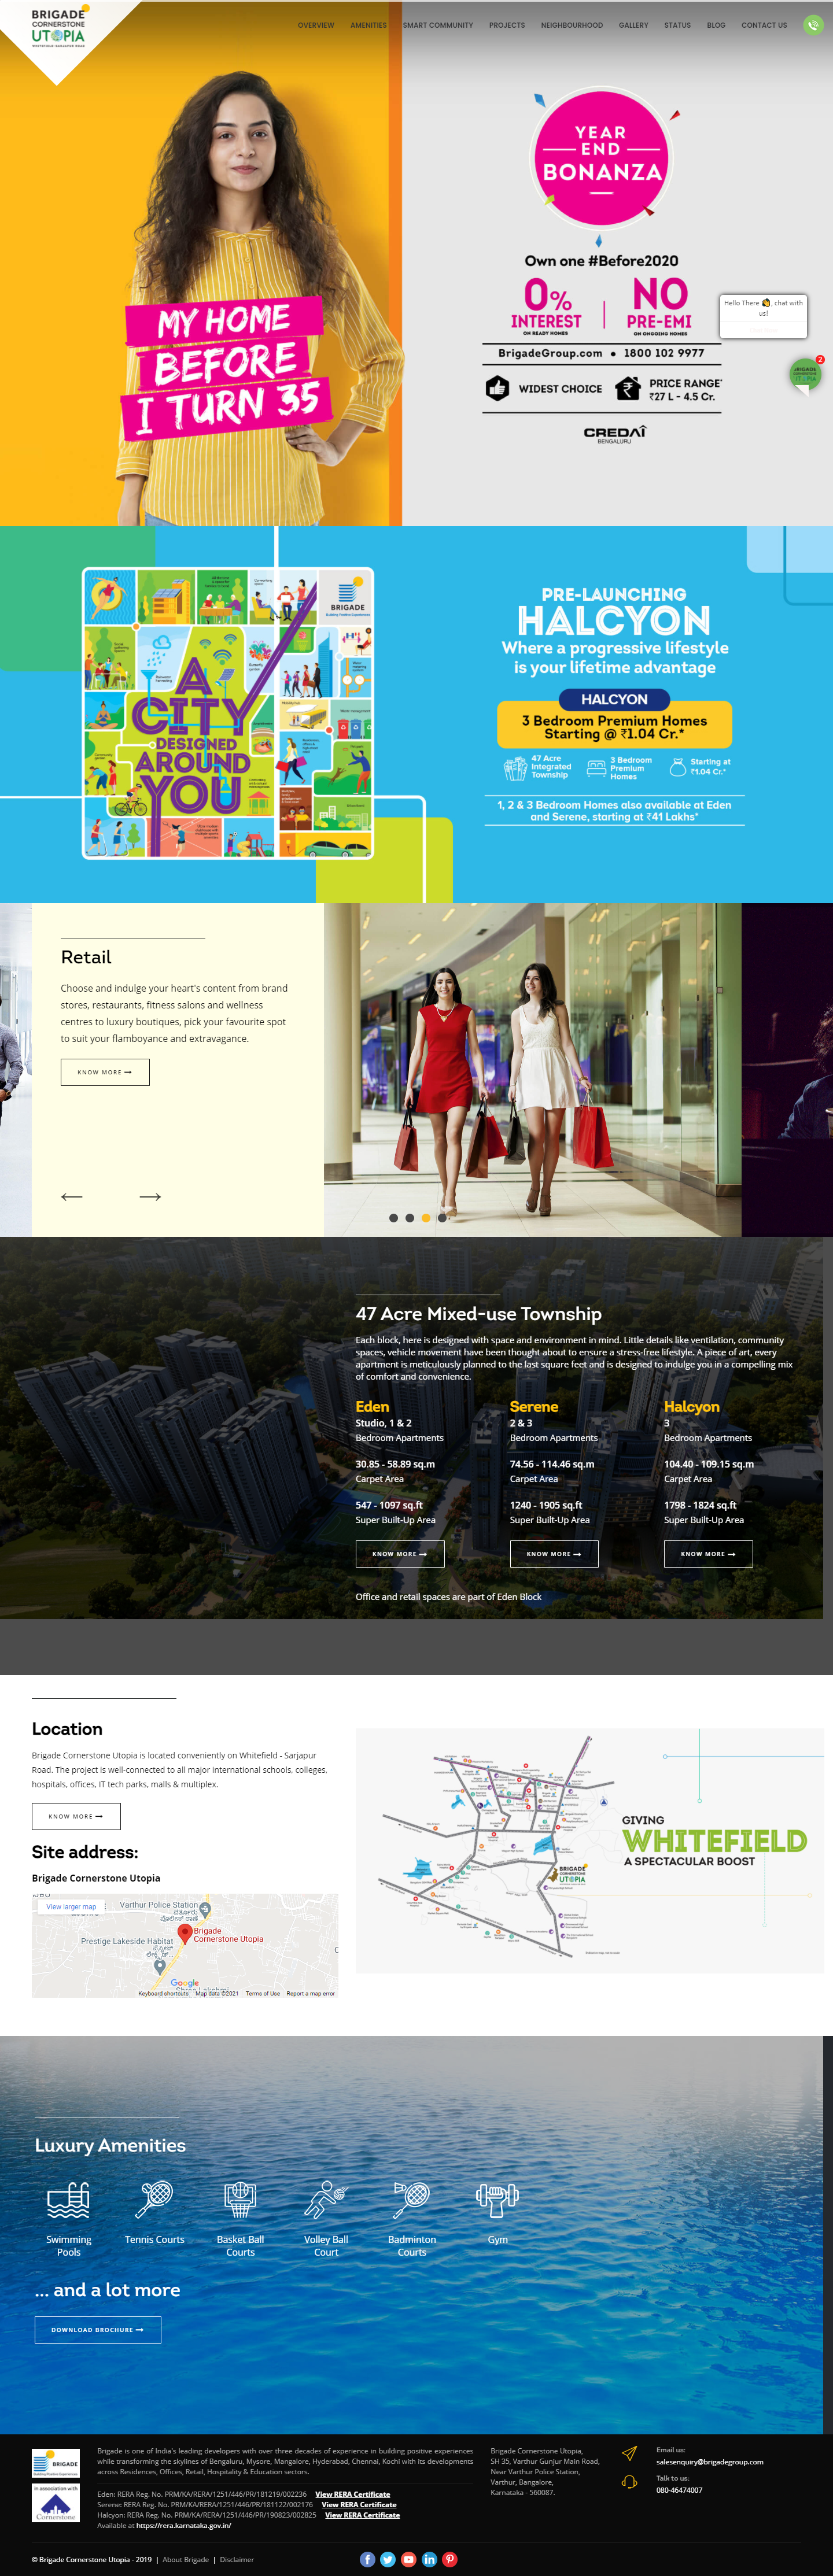This screenshot has height=2576, width=833.
Task: Click the thumbs-up Widest Choice icon
Action: [497, 388]
